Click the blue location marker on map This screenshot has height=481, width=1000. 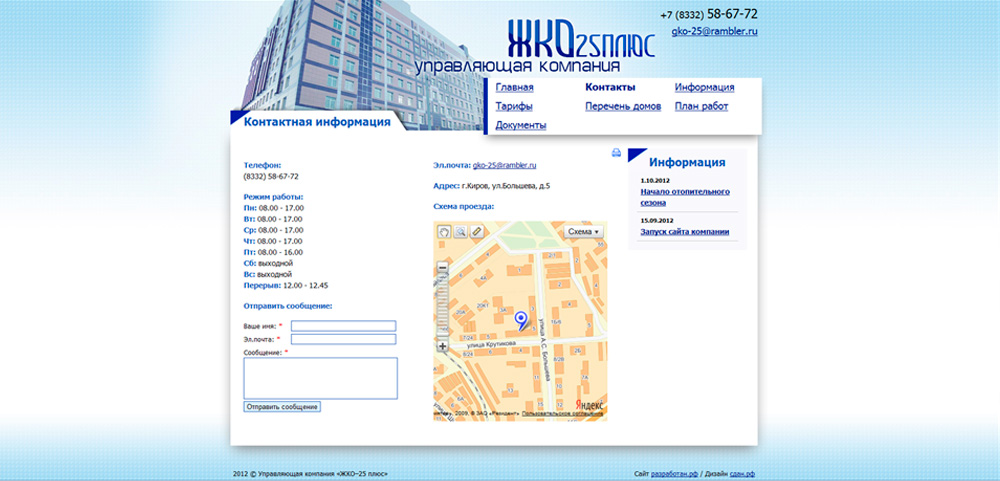[520, 320]
